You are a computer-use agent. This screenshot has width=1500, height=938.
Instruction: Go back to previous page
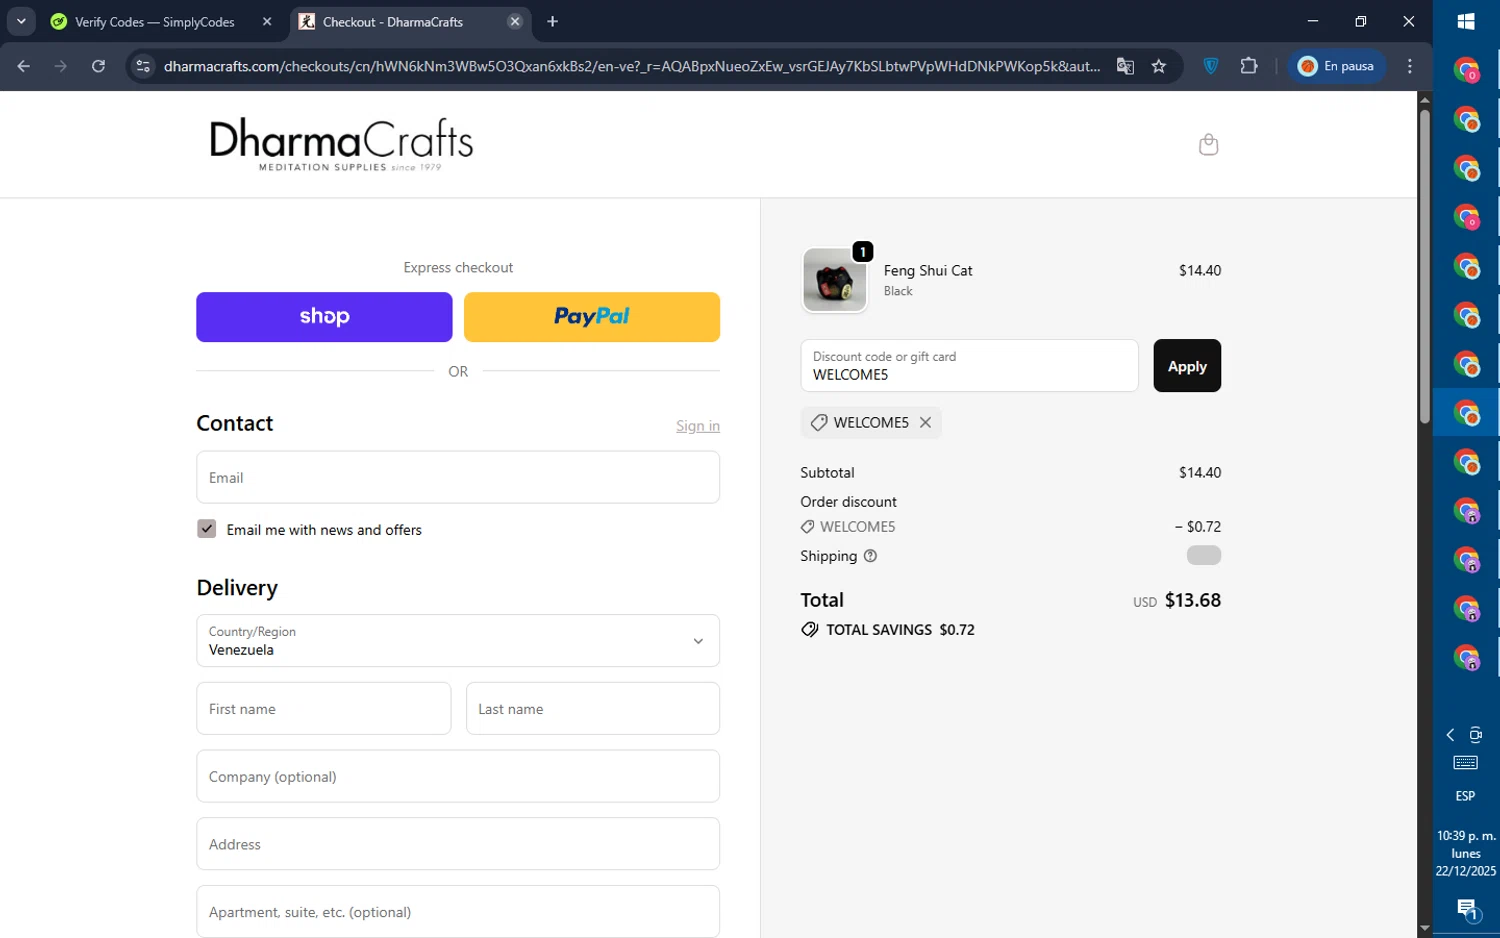coord(24,66)
